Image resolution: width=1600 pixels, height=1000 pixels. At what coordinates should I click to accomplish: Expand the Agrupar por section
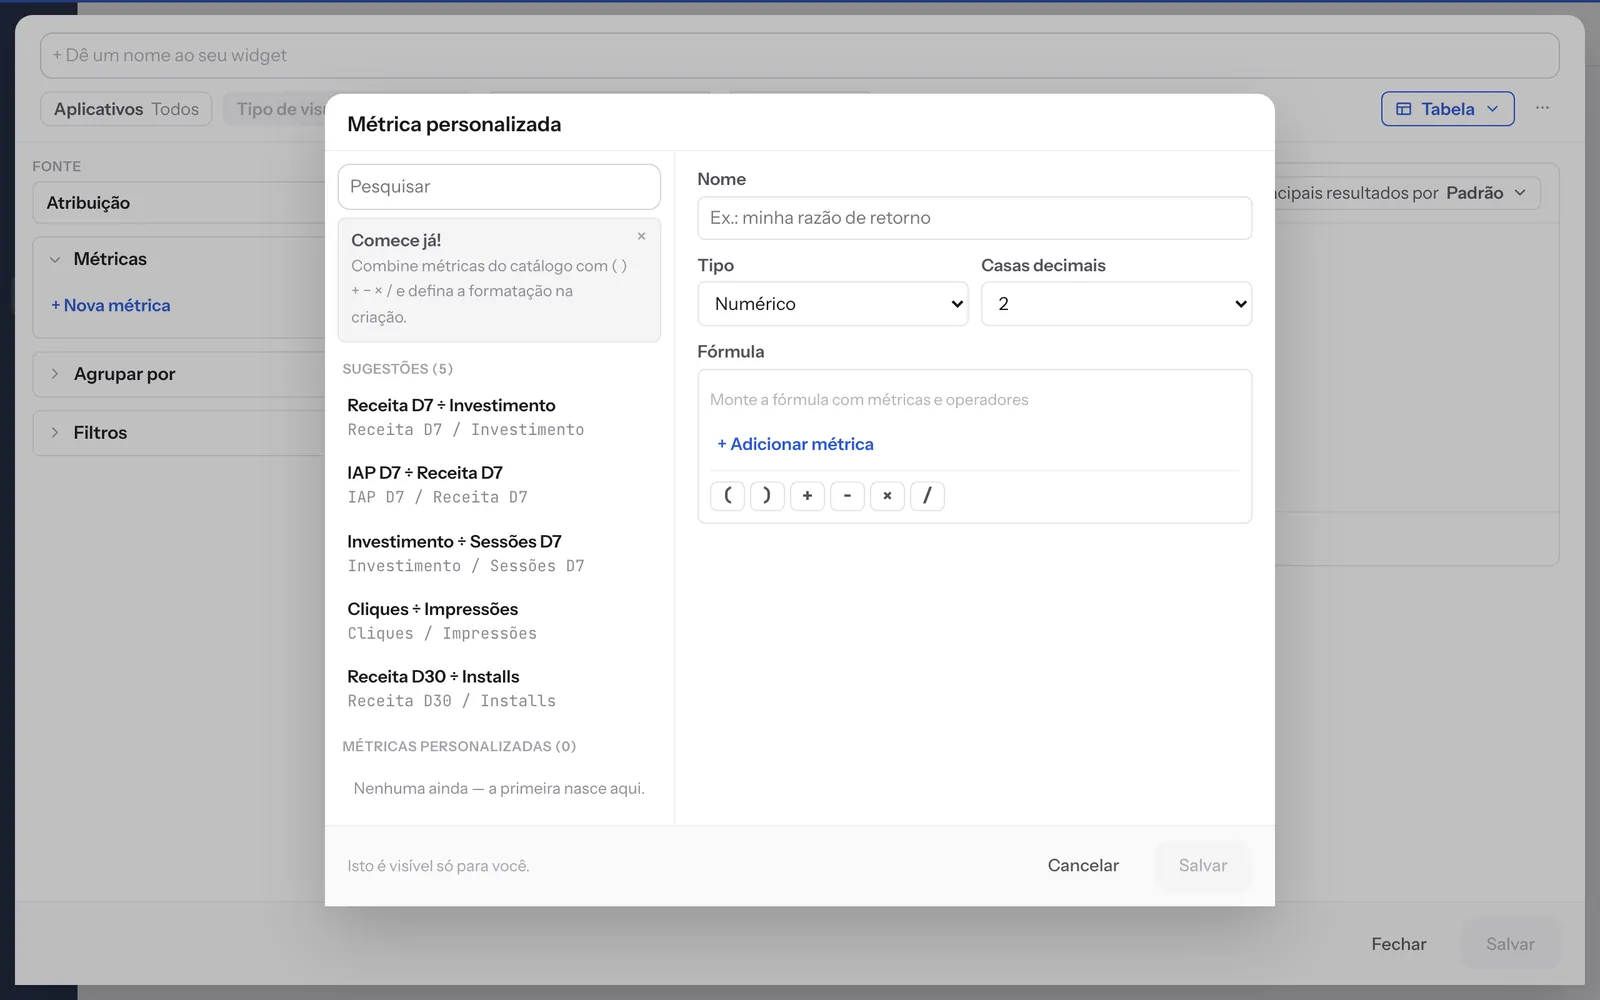tap(55, 374)
